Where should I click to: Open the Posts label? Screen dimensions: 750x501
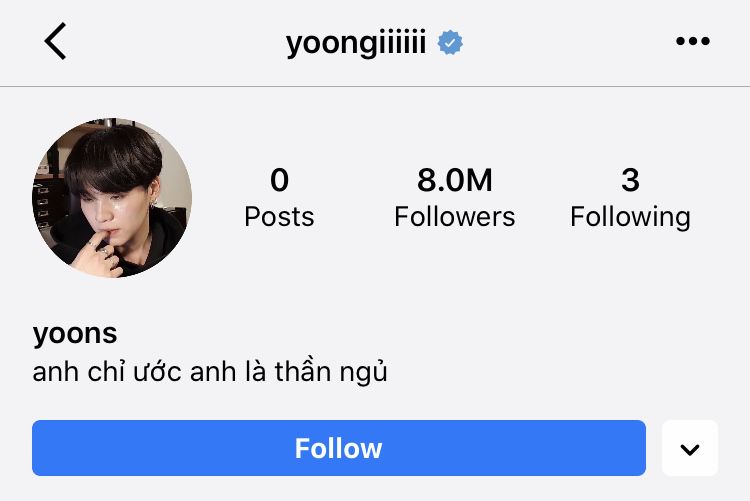click(279, 217)
